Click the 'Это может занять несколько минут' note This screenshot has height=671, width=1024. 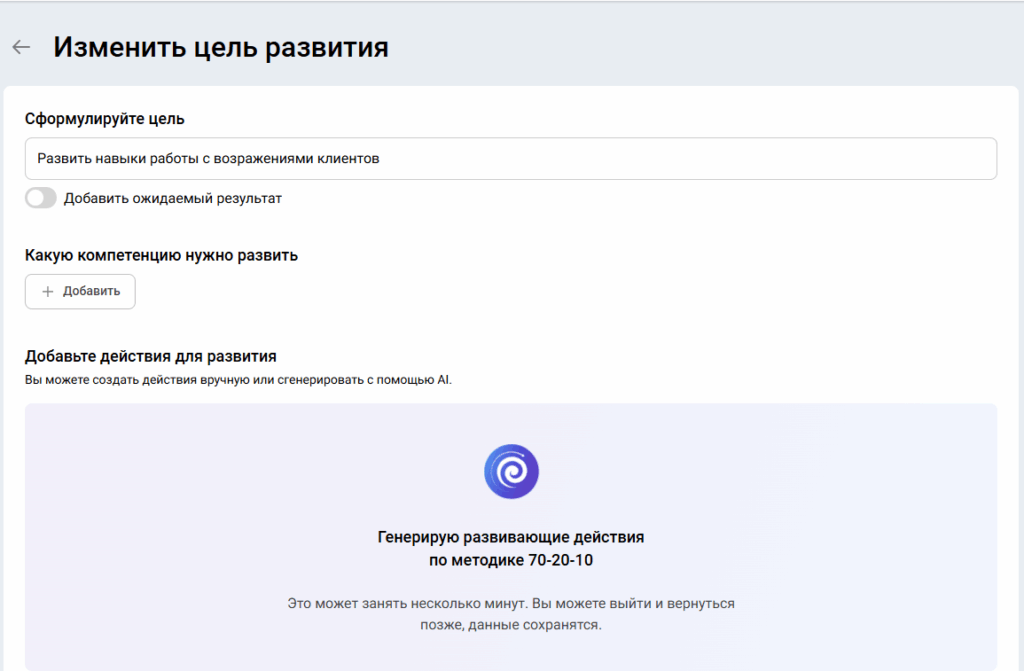pos(511,604)
